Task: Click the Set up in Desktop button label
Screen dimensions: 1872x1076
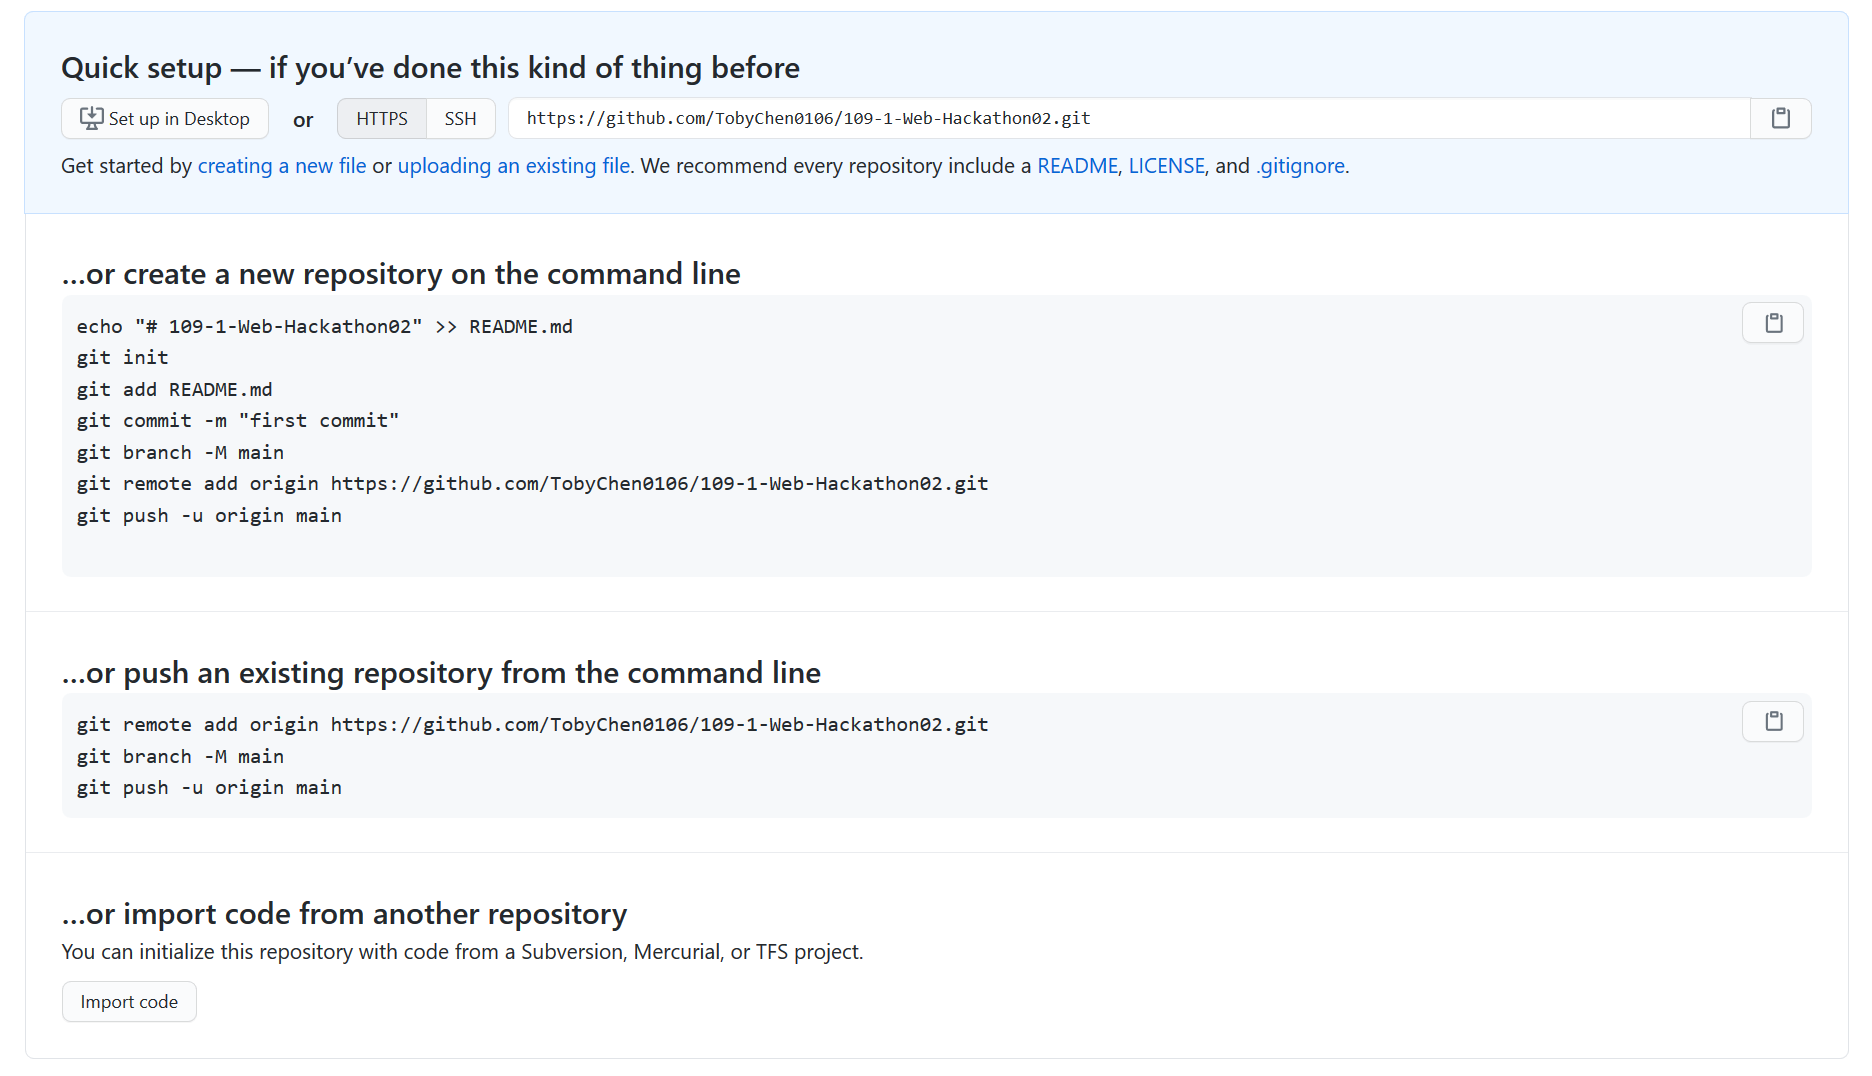Action: (x=179, y=119)
